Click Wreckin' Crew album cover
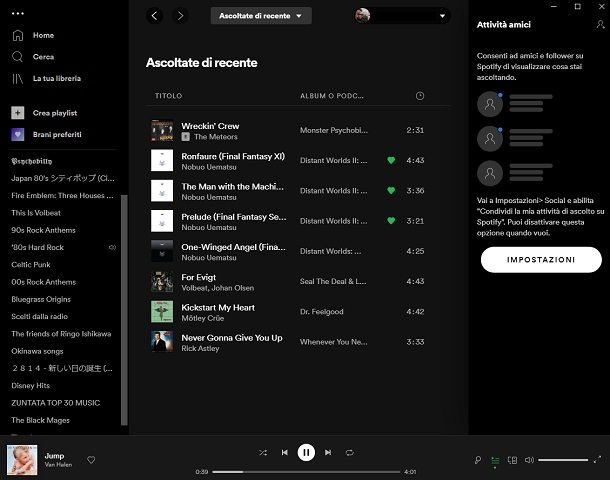Screen dimensions: 610x480 click(162, 130)
